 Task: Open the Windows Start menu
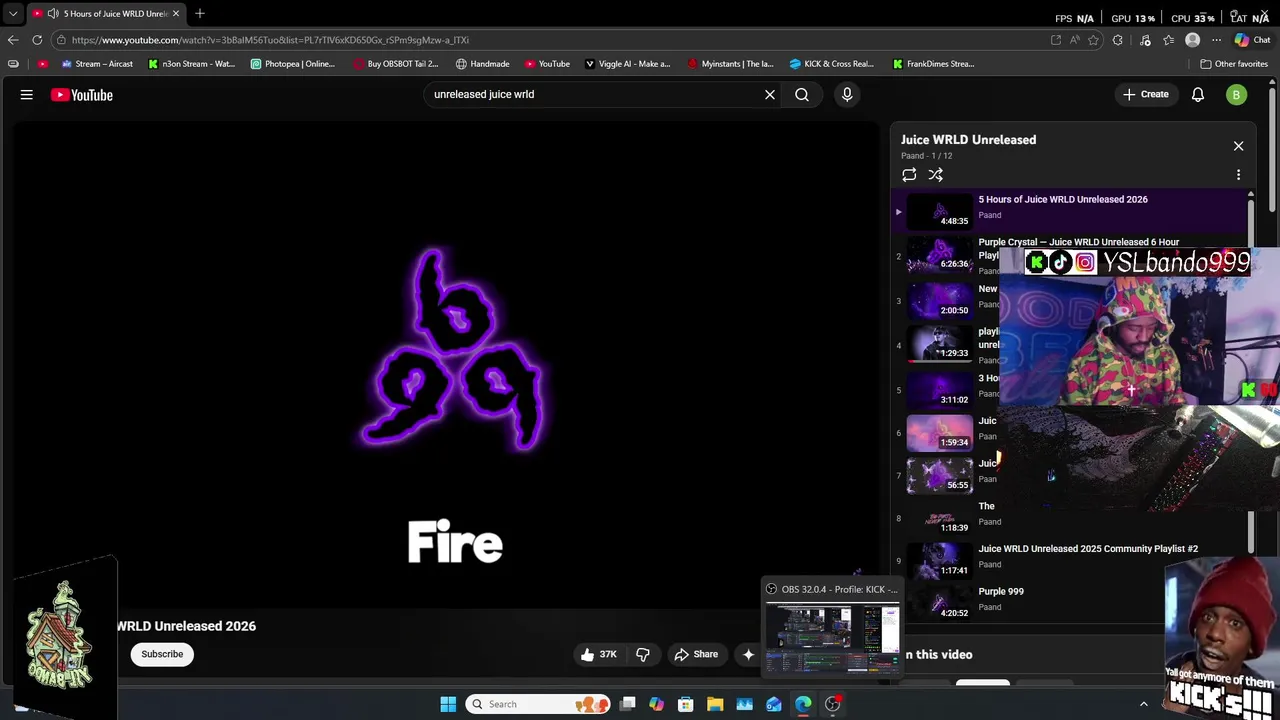click(448, 704)
